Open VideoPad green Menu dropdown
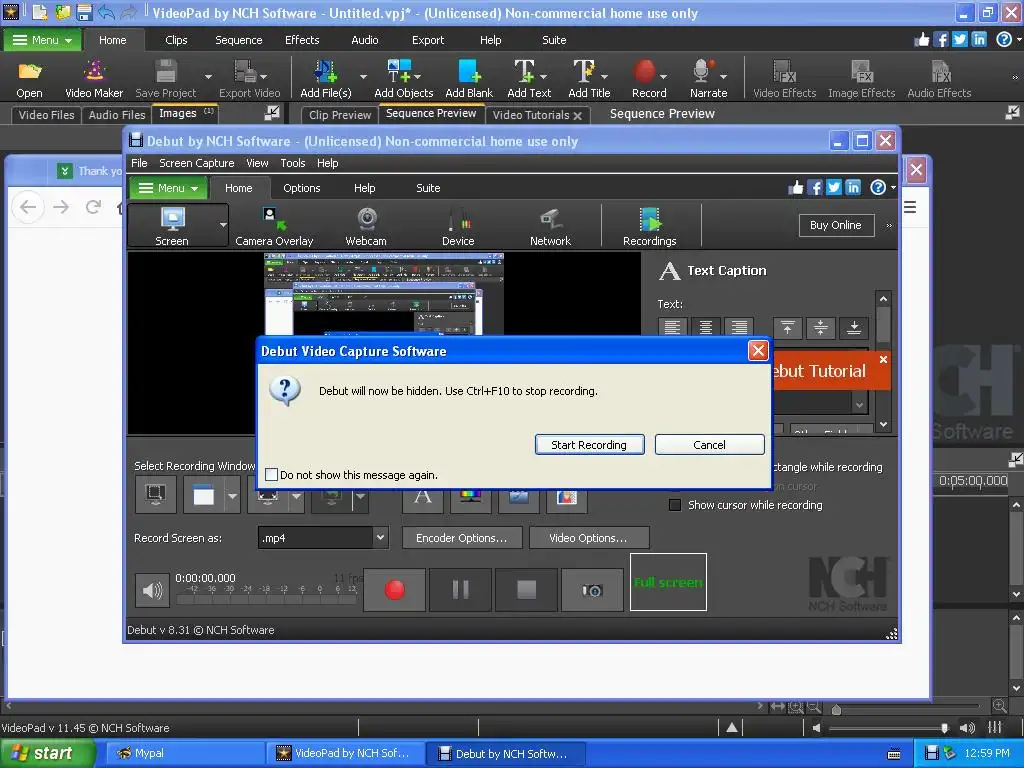Screen dimensions: 1024x768 click(x=42, y=40)
